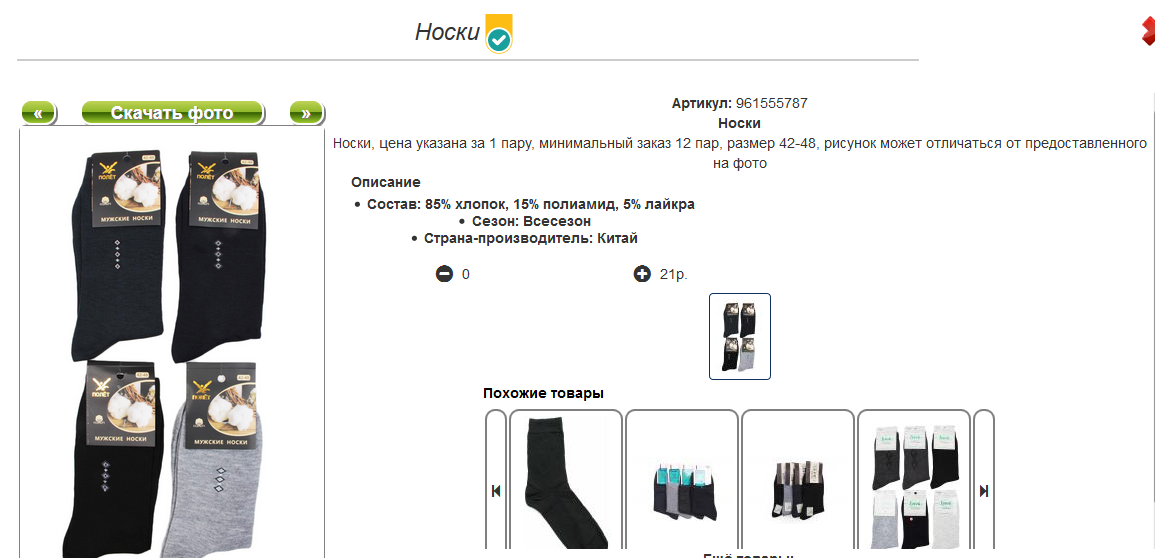Open the single black sock similar product
This screenshot has width=1155, height=558.
566,480
